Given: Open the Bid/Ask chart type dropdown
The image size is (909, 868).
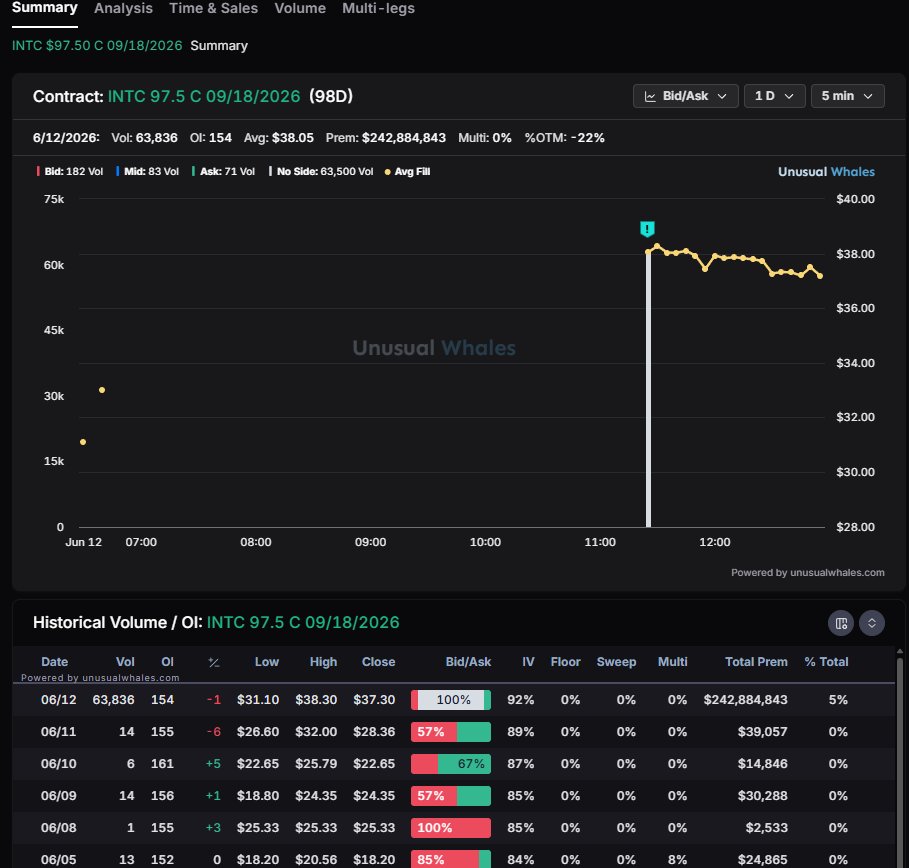Looking at the screenshot, I should click(x=685, y=96).
